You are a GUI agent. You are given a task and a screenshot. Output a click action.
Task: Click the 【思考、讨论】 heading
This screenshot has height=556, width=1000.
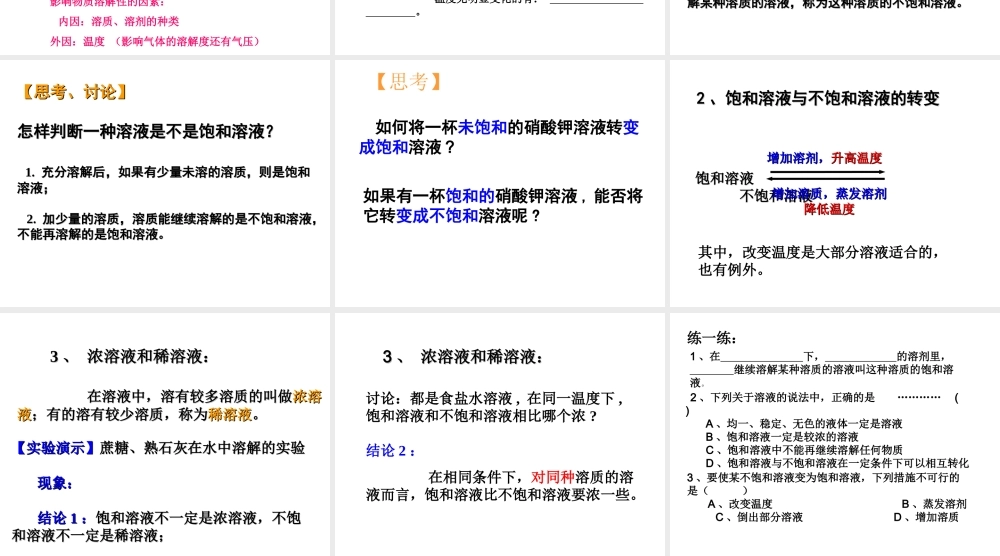pos(74,92)
